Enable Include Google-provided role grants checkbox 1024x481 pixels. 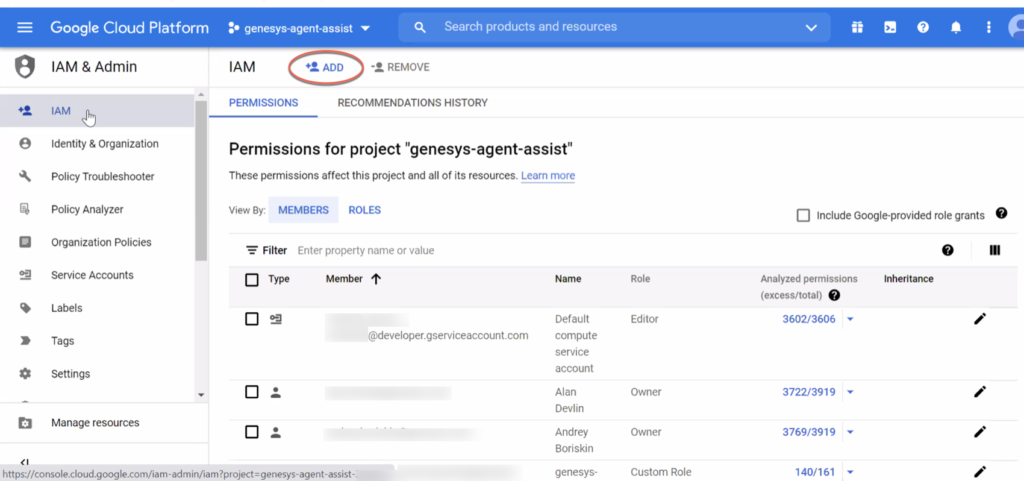[803, 215]
